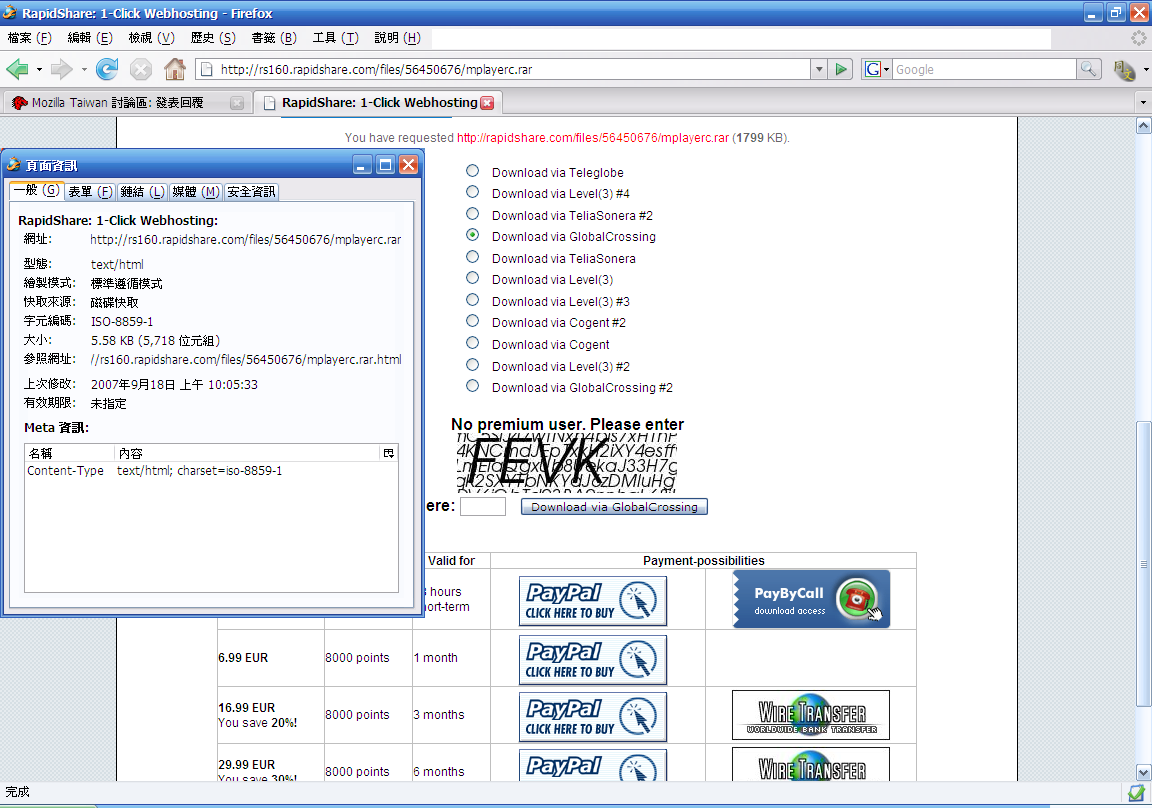Select Download via Level(3) #3 option
Viewport: 1152px width, 808px height.
point(472,300)
